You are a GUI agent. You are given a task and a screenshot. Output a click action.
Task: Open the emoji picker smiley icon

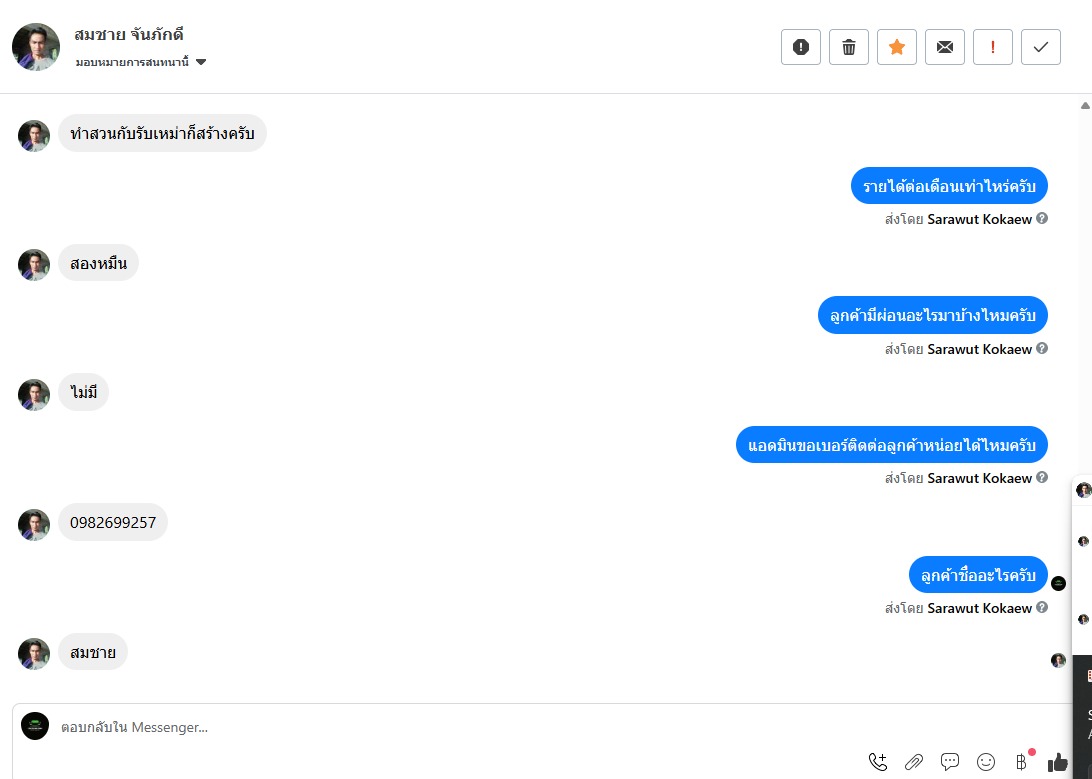click(x=986, y=762)
